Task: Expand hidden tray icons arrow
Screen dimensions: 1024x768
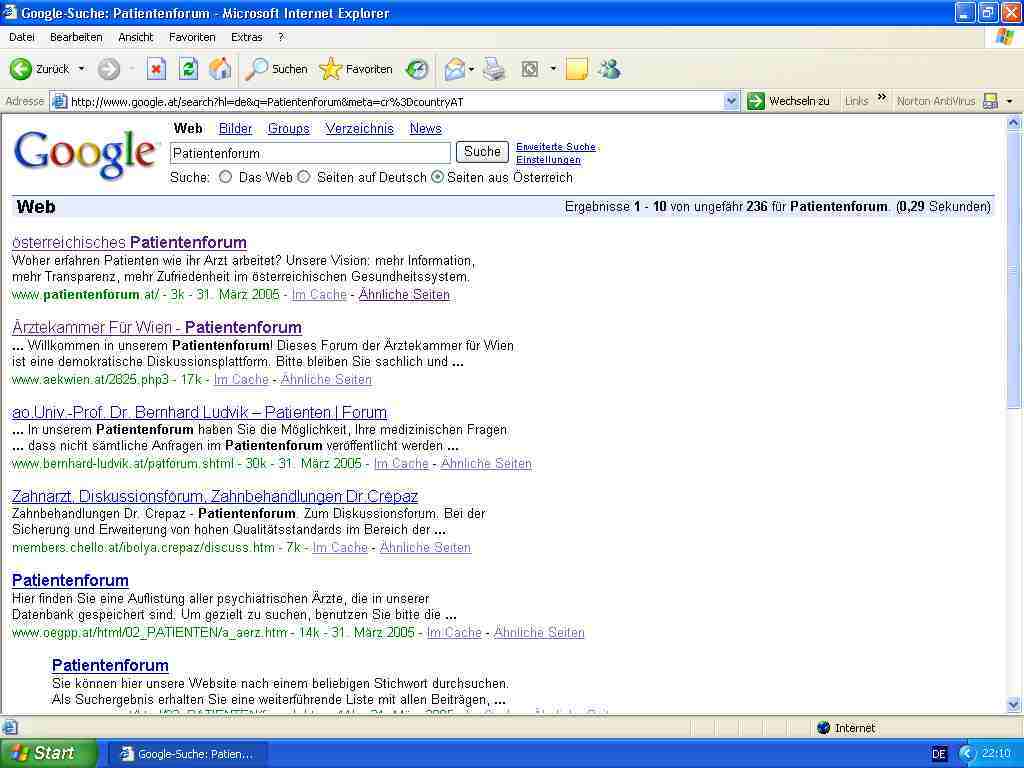Action: click(x=966, y=754)
